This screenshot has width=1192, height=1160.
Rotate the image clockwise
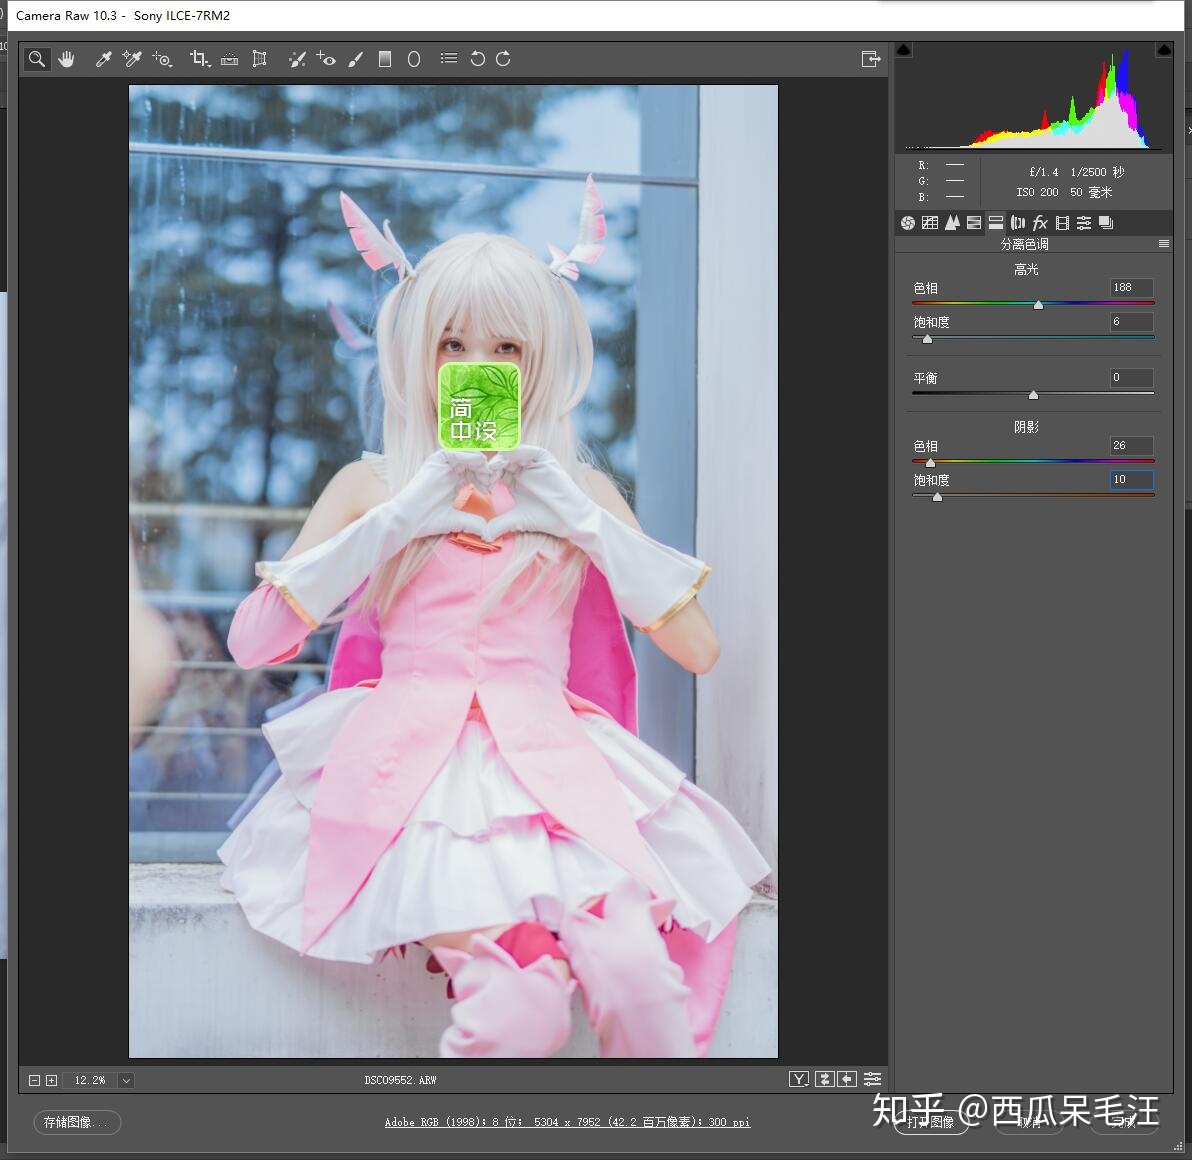coord(503,59)
